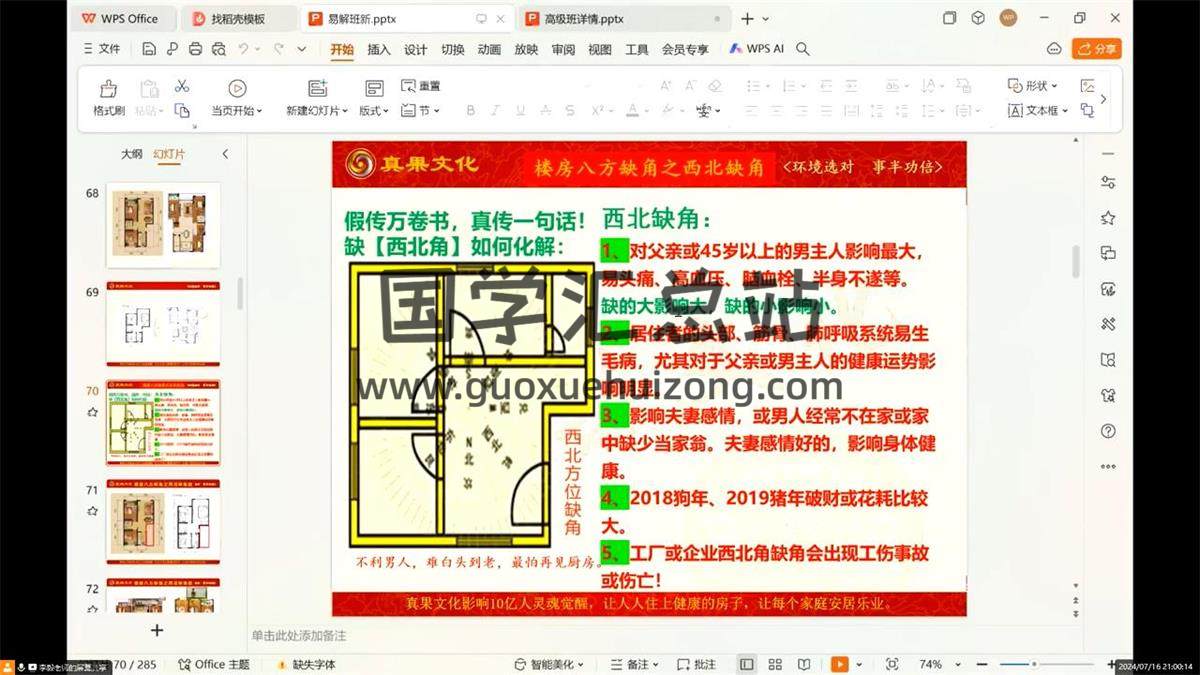
Task: Click the save icon in quick access bar
Action: pyautogui.click(x=149, y=49)
